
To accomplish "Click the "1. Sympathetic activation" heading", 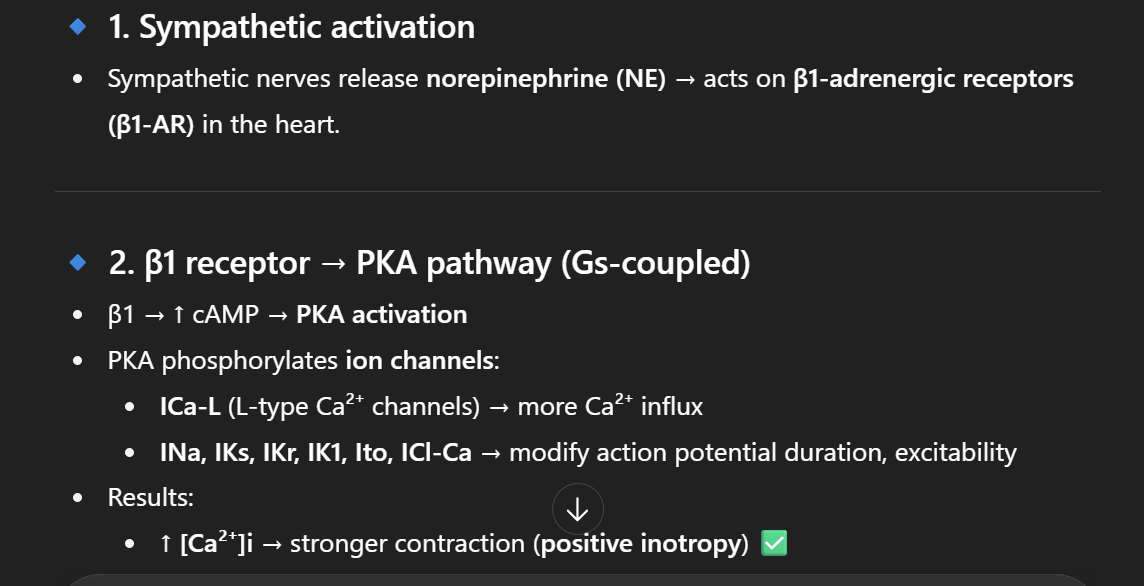I will tap(291, 28).
